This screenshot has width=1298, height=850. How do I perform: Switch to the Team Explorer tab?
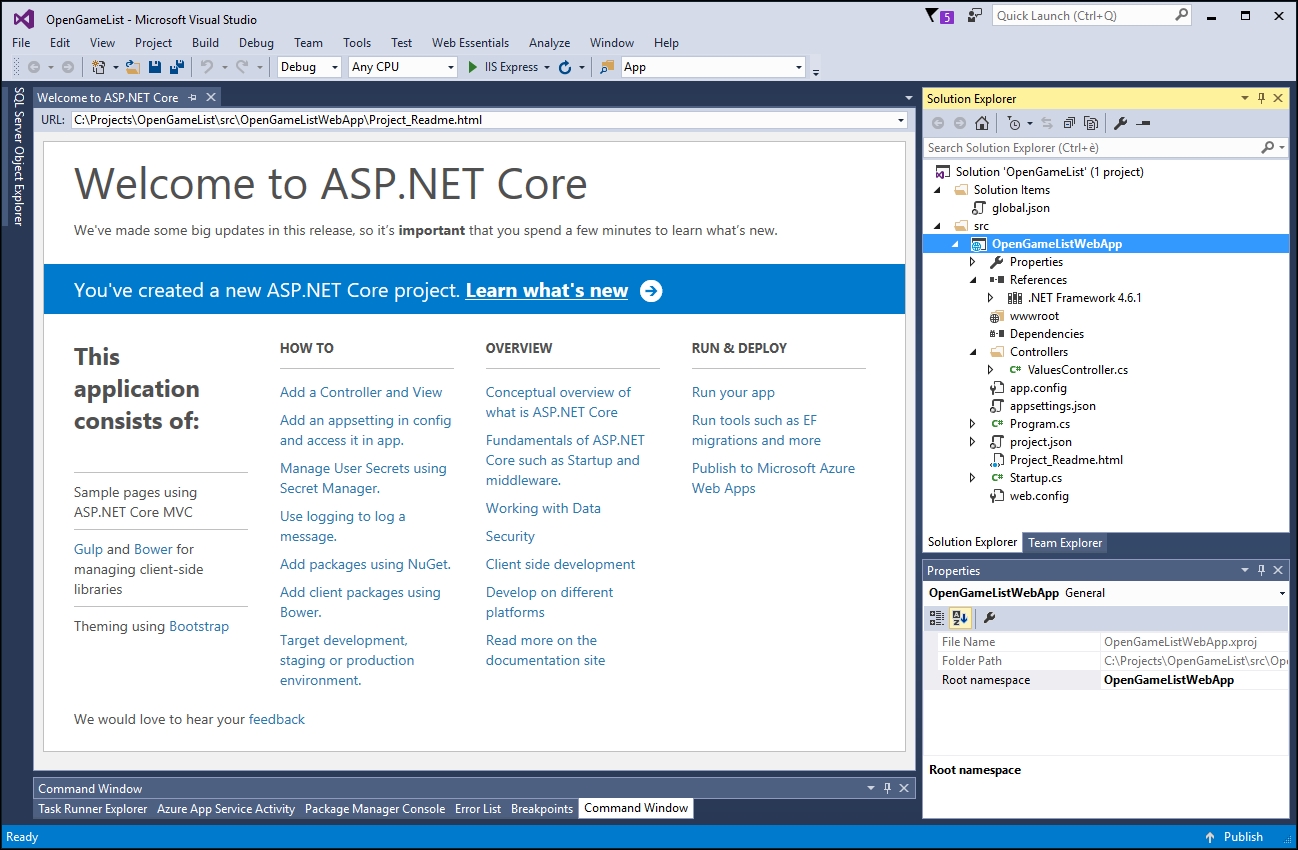pyautogui.click(x=1065, y=543)
